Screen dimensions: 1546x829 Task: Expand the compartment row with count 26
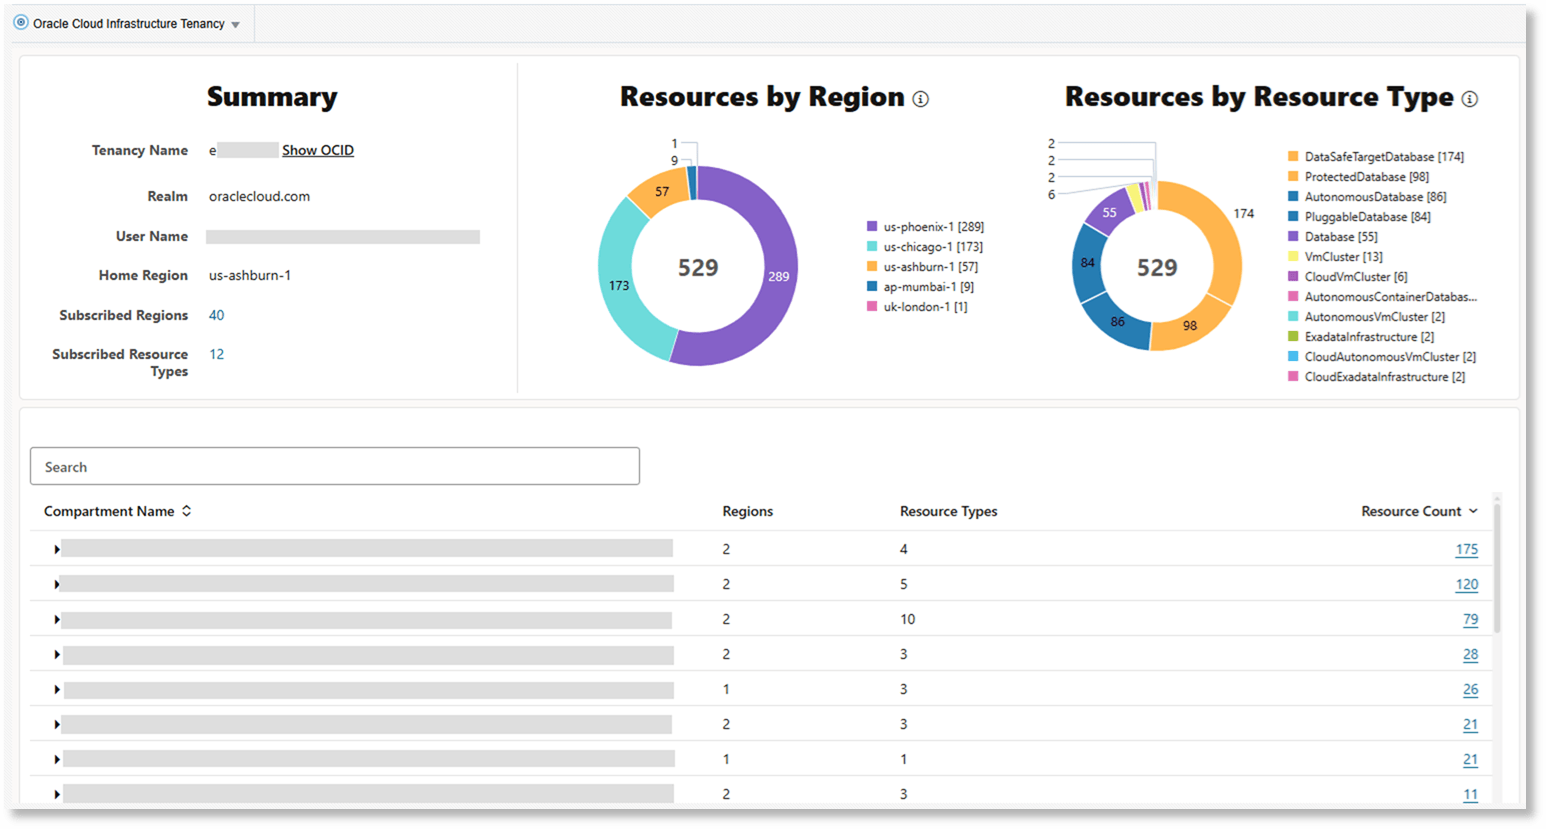pyautogui.click(x=56, y=689)
